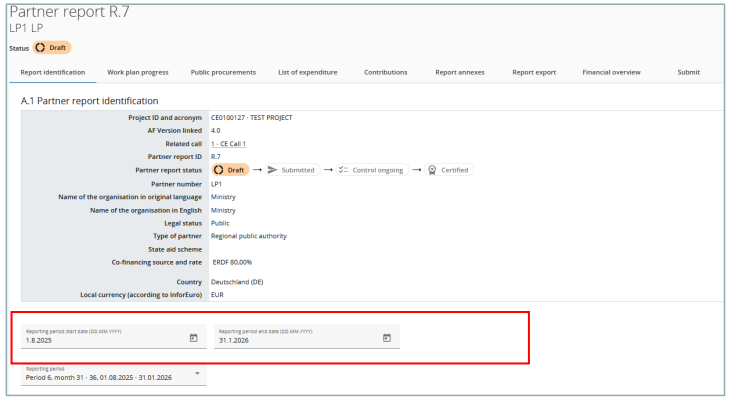Click the Submitted paper-plane icon

coord(272,170)
